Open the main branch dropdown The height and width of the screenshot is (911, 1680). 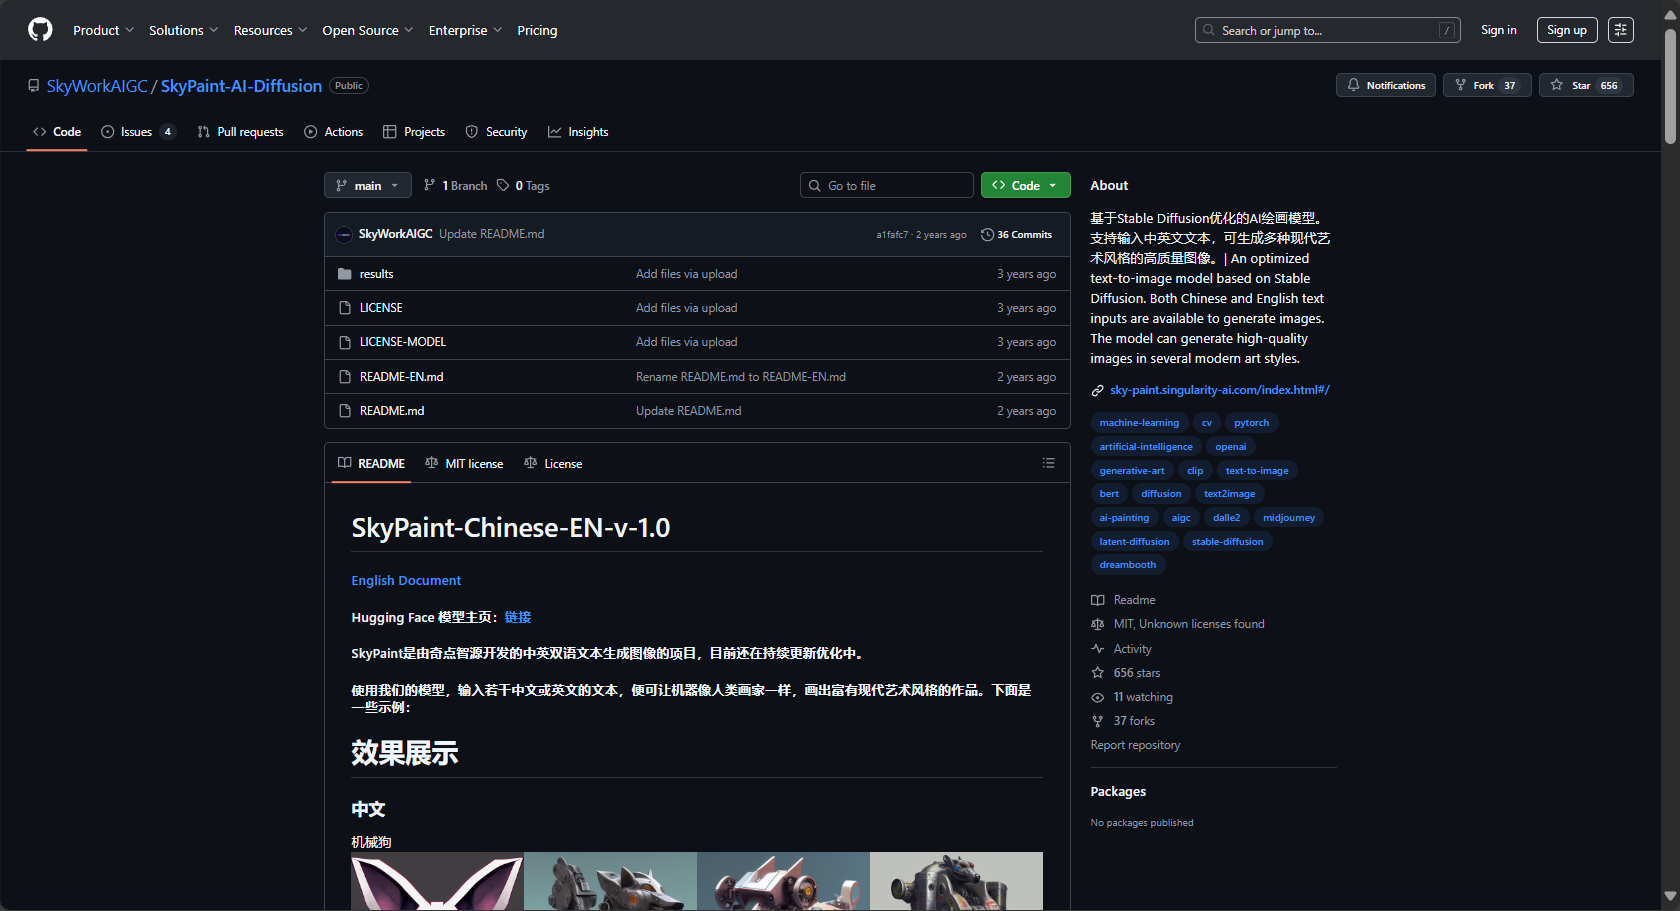(367, 185)
